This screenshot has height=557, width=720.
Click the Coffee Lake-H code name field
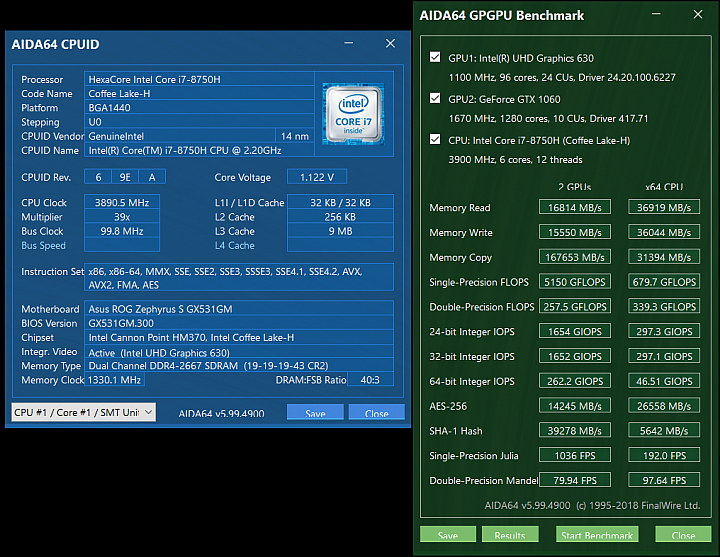coord(199,93)
